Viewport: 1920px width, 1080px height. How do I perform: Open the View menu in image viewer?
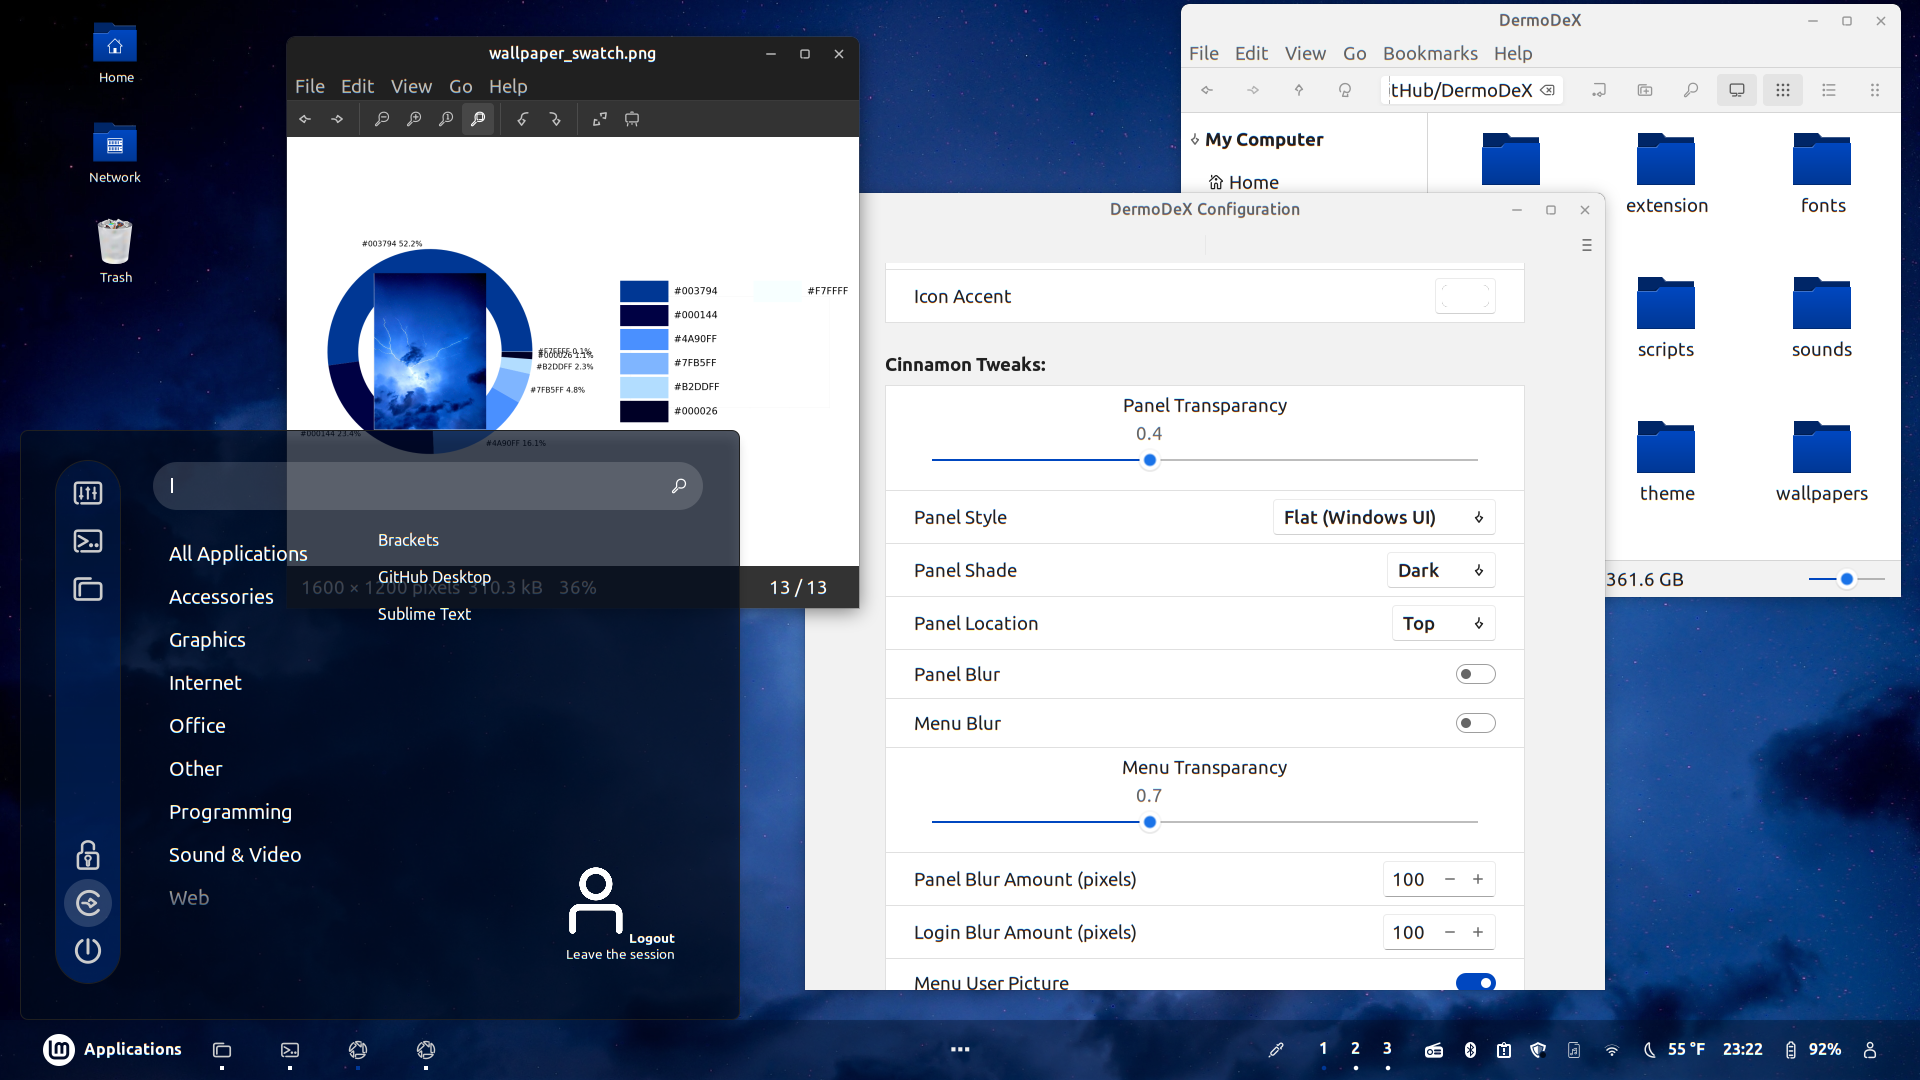pos(411,86)
